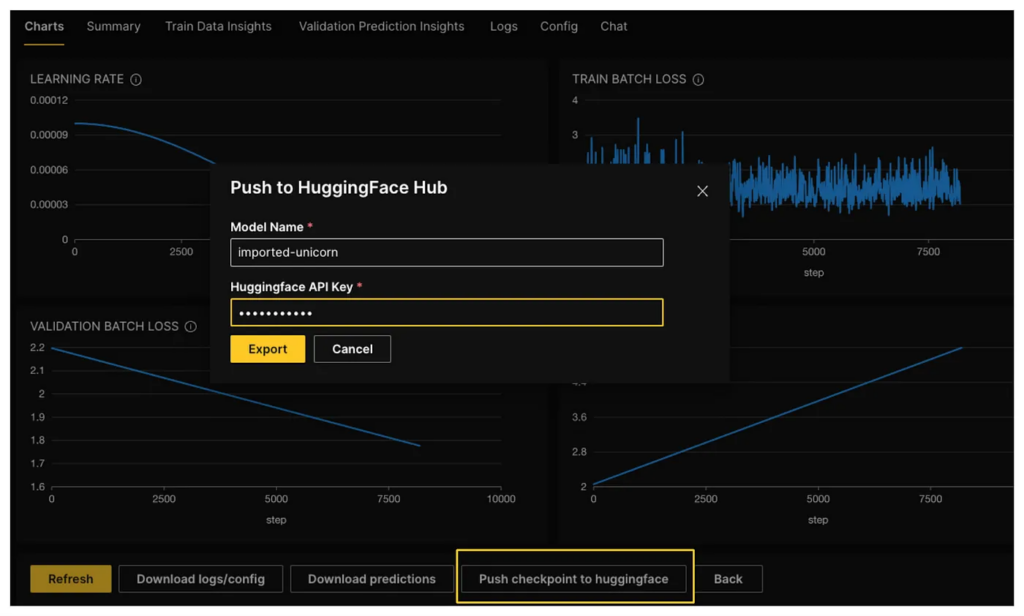Viewport: 1024px width, 616px height.
Task: Cancel the HuggingFace push dialog
Action: [x=352, y=349]
